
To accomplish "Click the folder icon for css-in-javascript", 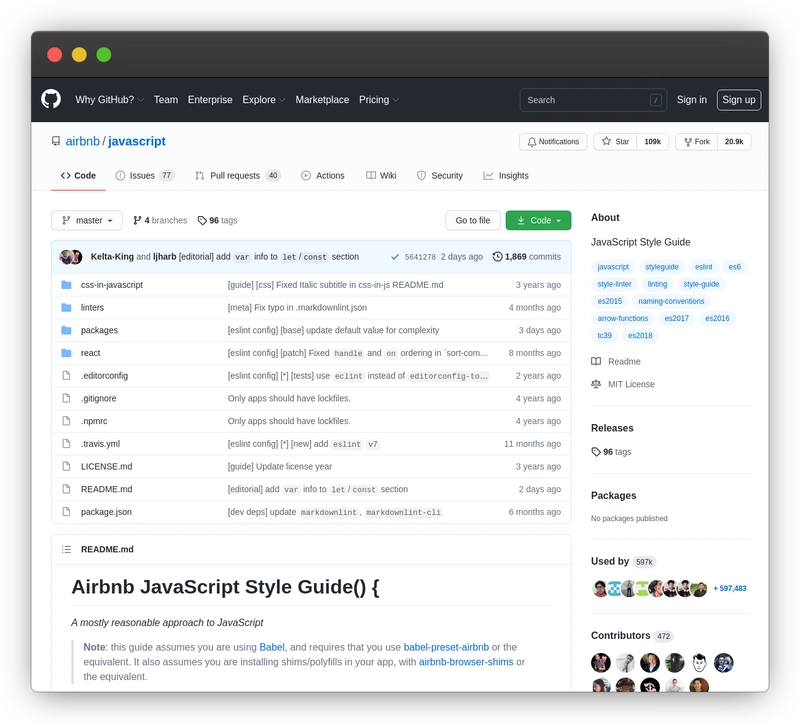I will pos(66,285).
